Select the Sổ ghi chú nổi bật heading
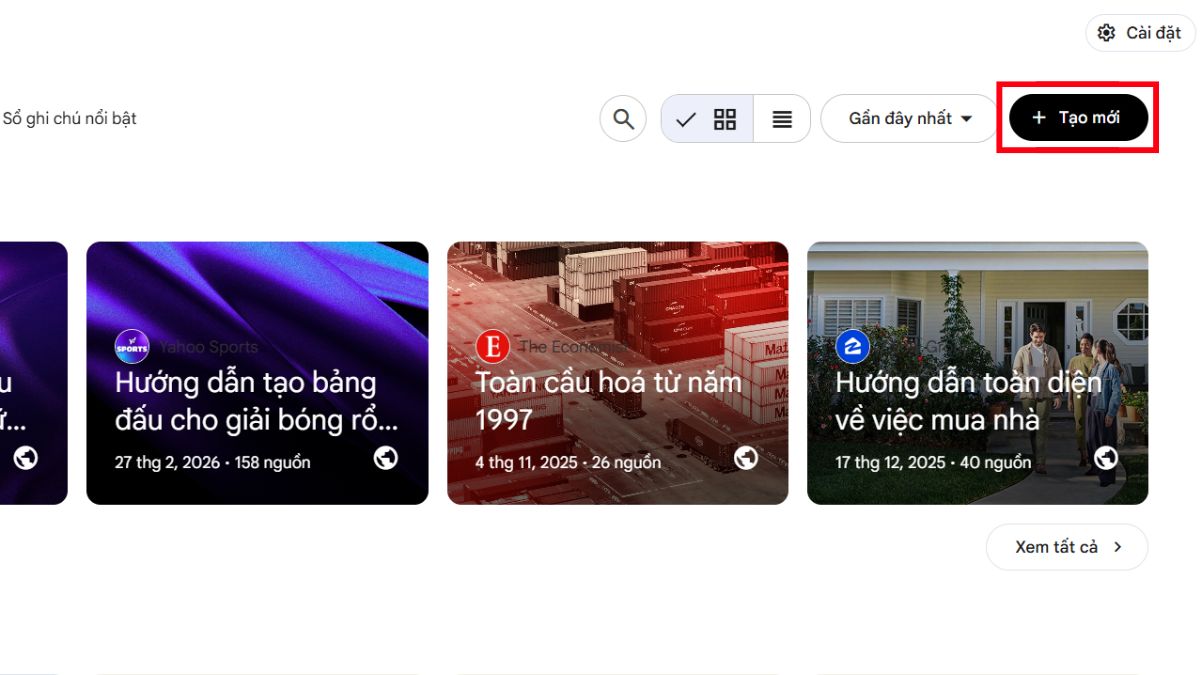1200x675 pixels. (x=70, y=118)
